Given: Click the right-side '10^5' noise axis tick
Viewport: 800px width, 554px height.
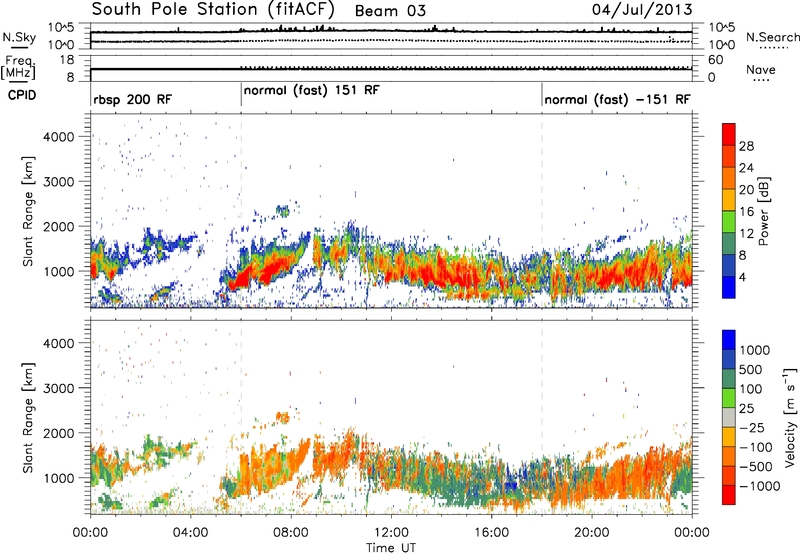Looking at the screenshot, I should click(x=721, y=27).
